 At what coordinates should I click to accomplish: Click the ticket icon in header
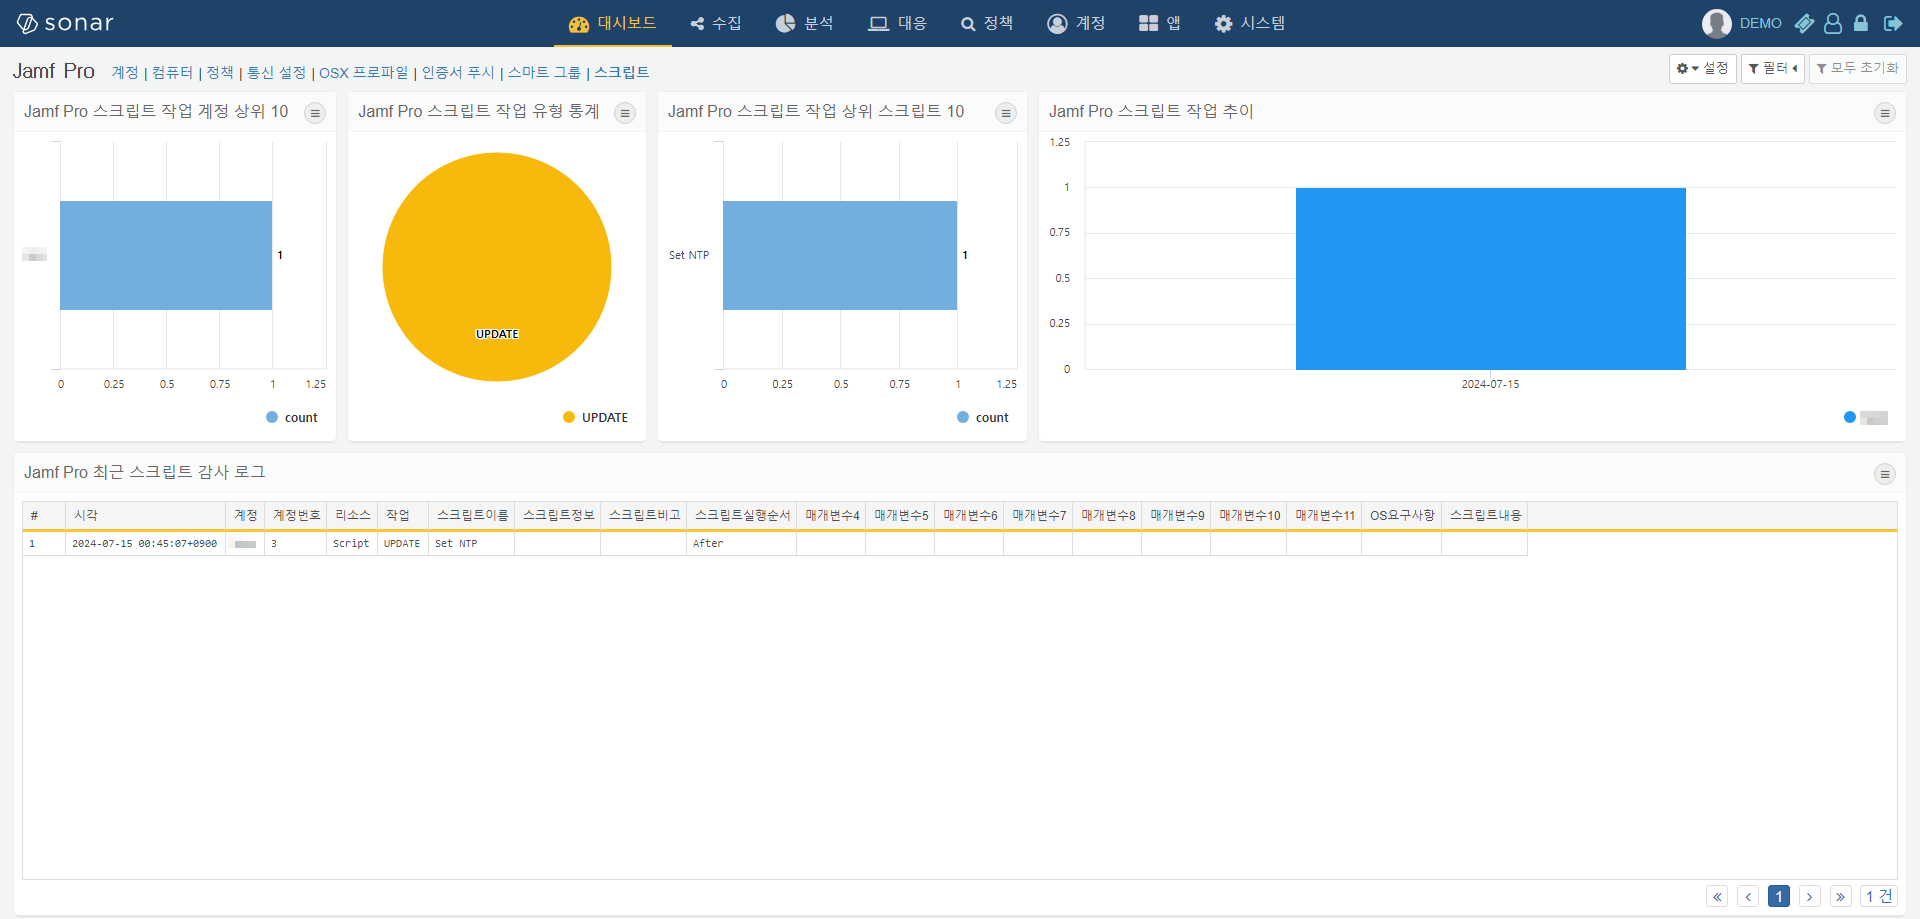coord(1804,23)
